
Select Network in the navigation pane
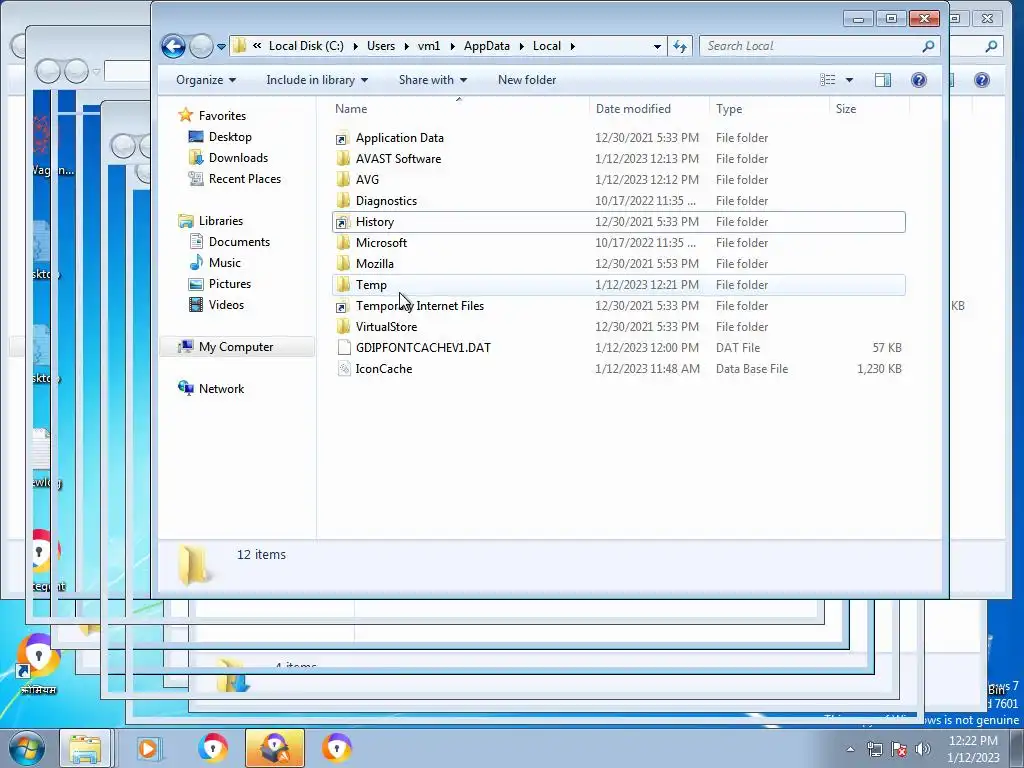(221, 389)
